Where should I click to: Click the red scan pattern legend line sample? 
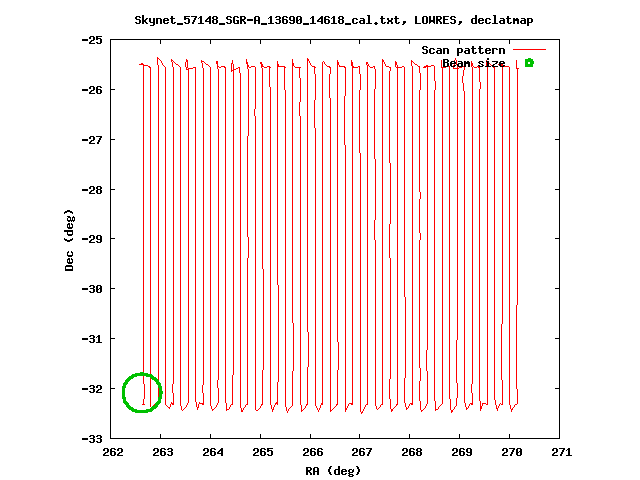[x=529, y=50]
